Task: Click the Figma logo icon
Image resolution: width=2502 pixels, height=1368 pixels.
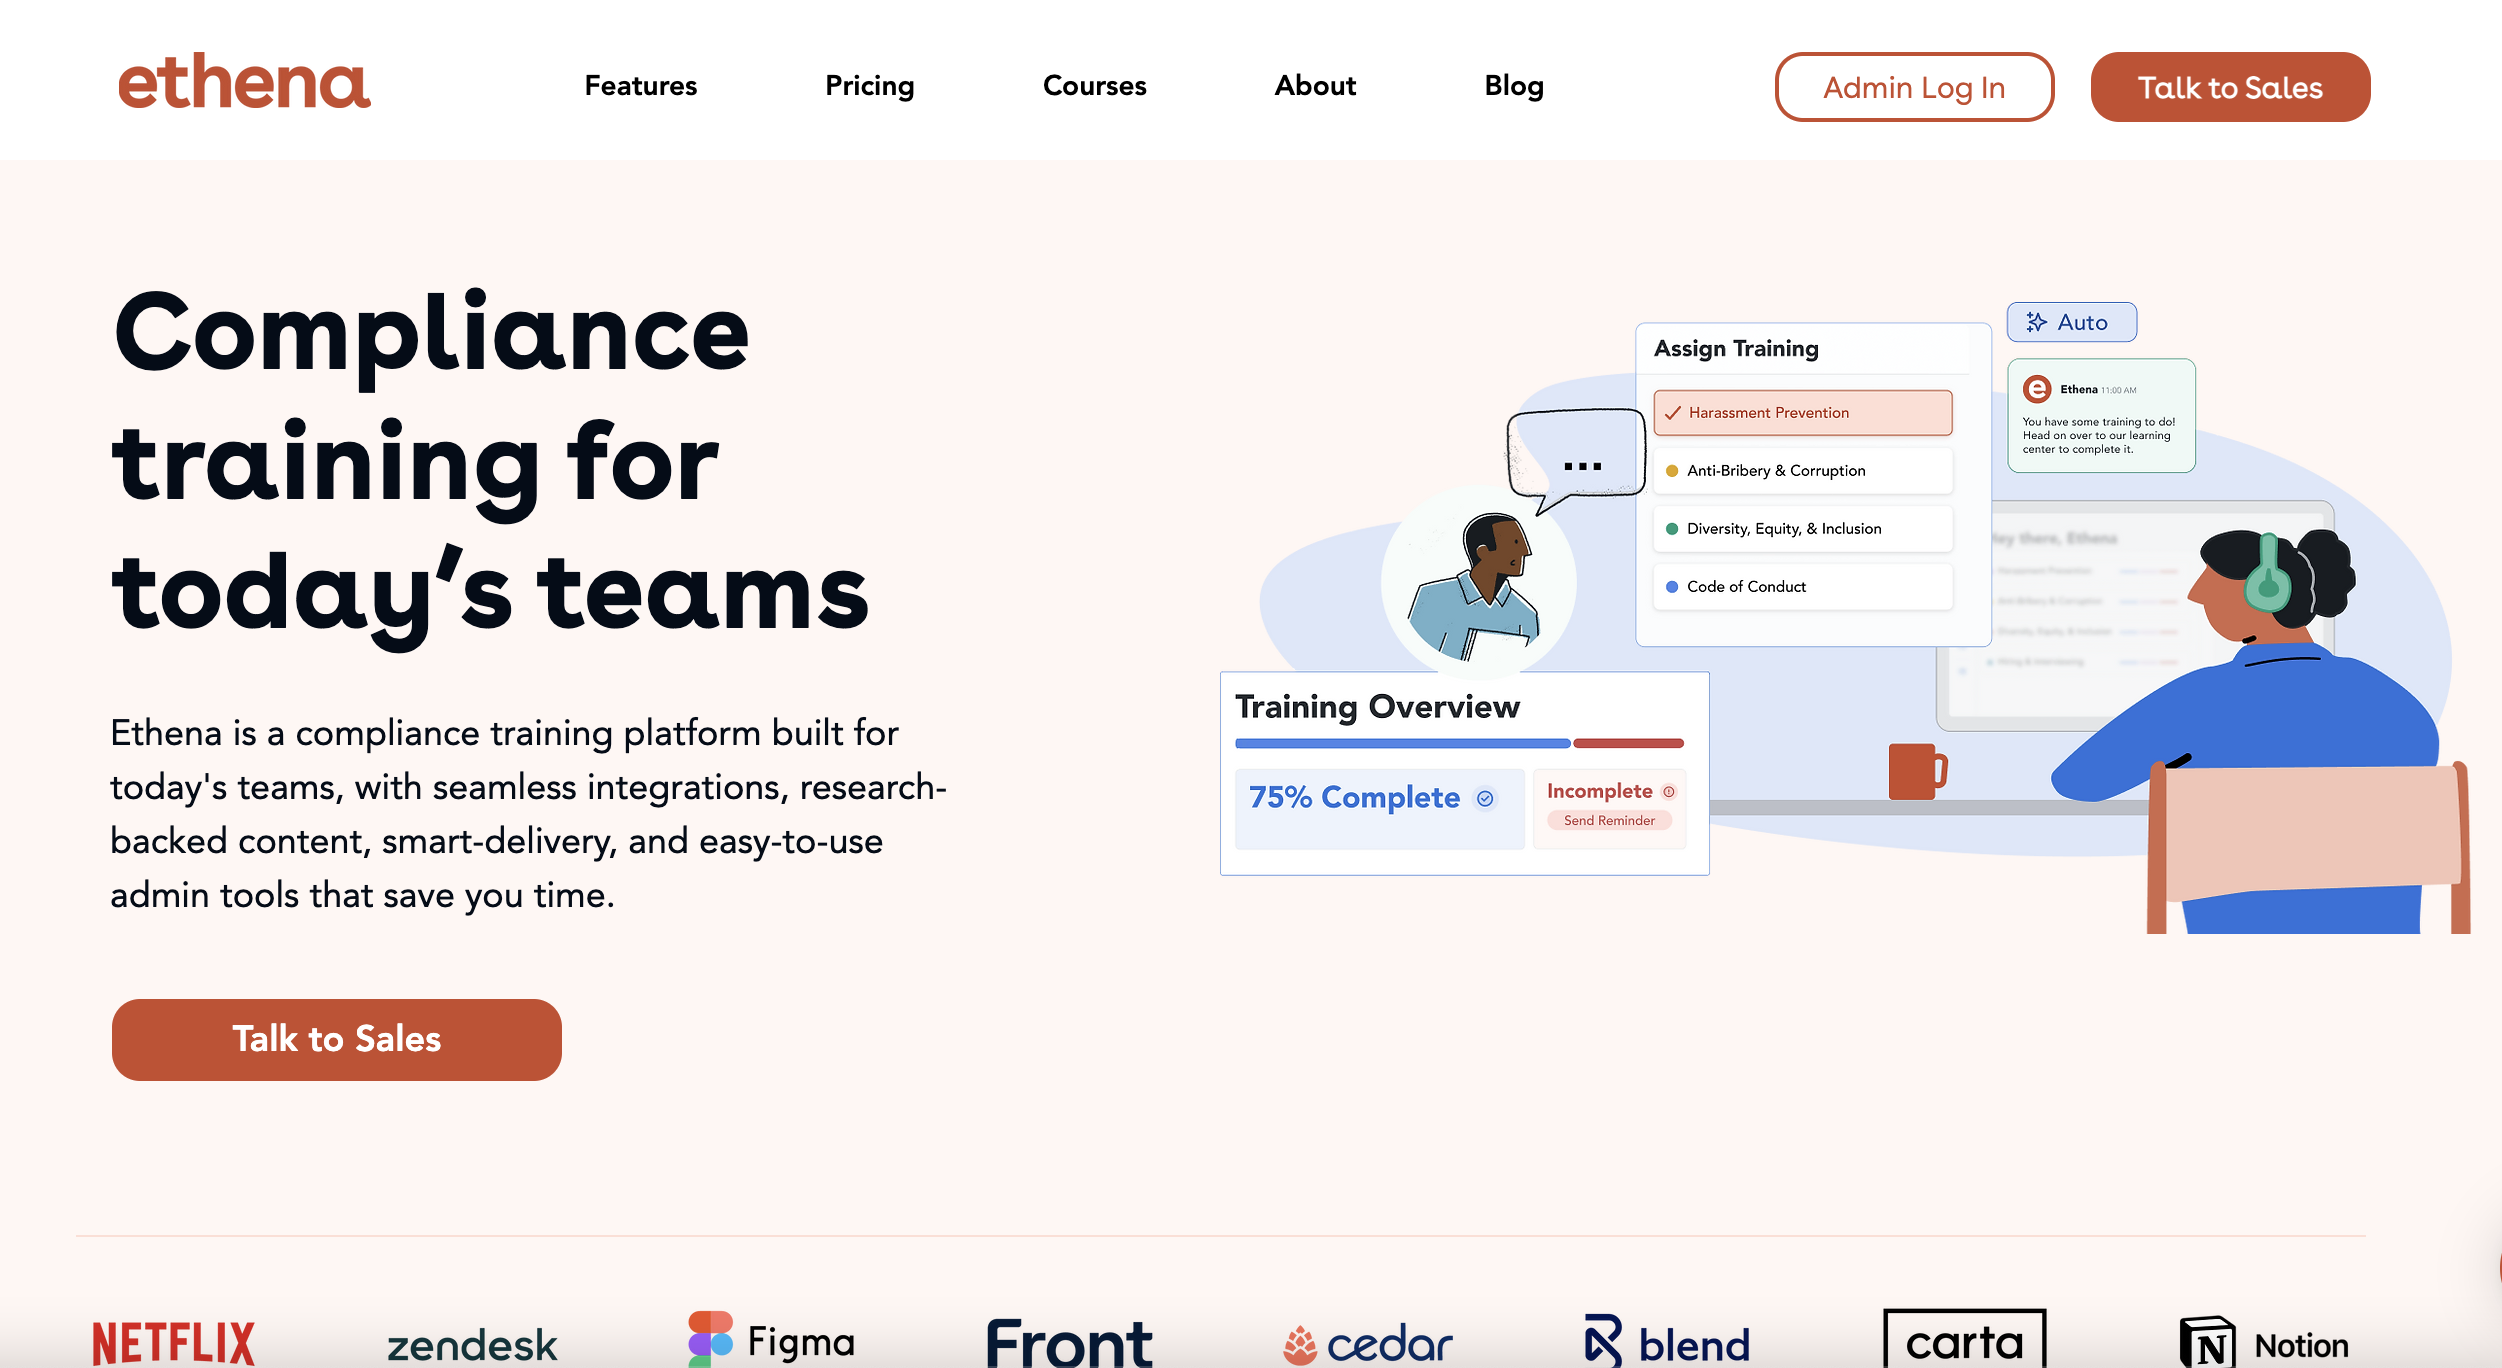Action: (x=711, y=1339)
